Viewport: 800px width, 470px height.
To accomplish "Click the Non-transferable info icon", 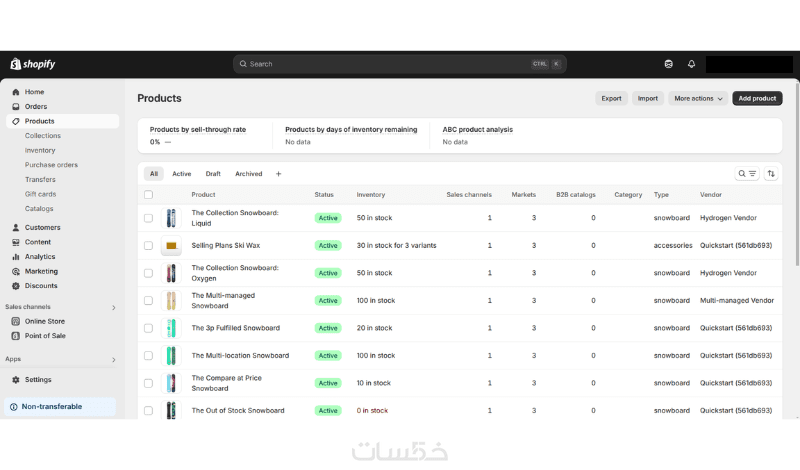I will (x=14, y=407).
